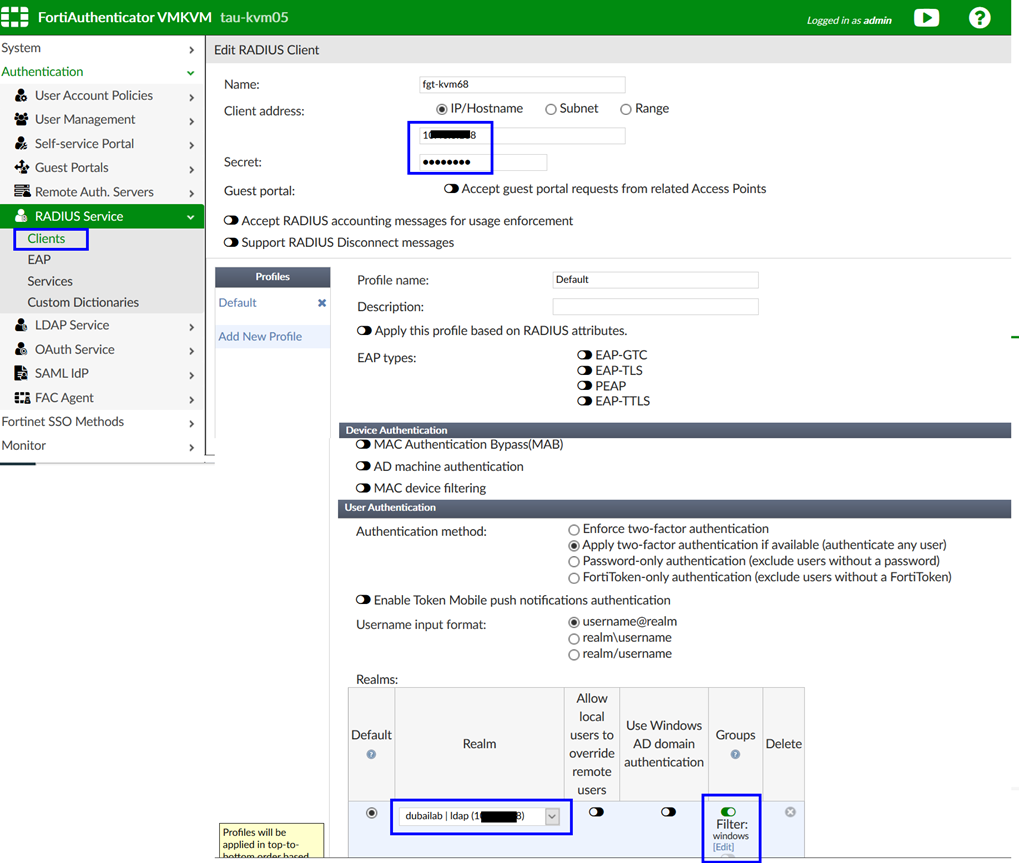Enable Token Mobile push notifications
The image size is (1019, 863).
[363, 600]
